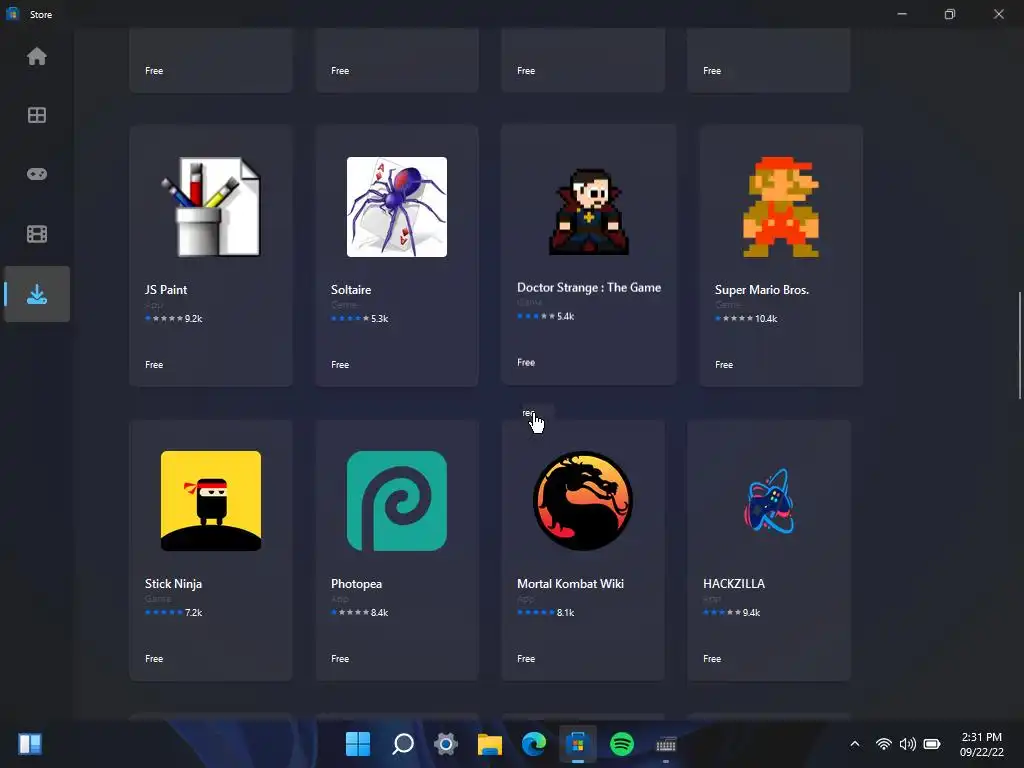Open the volume speaker tray icon

[908, 744]
